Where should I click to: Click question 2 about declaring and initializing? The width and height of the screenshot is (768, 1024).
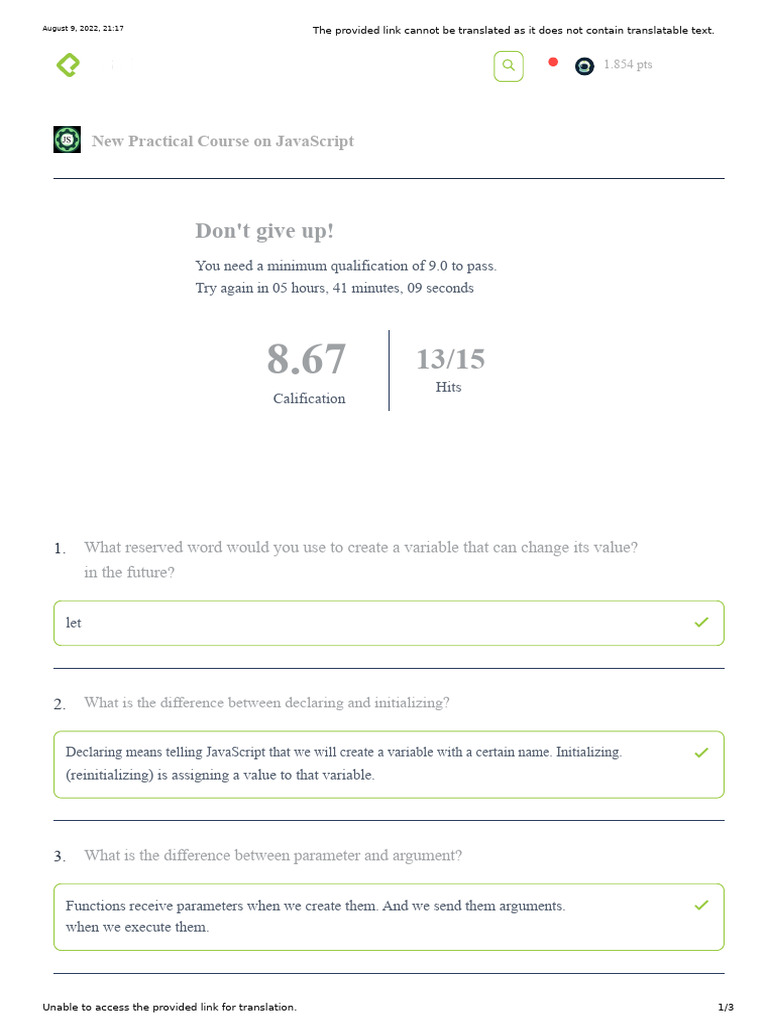pyautogui.click(x=266, y=703)
